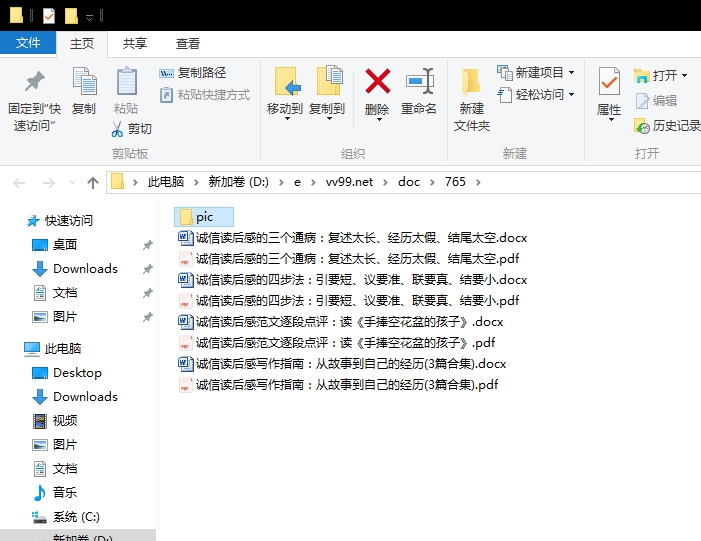Click the 属性 (properties) checkmark icon
Screen dimensions: 701x541
click(x=609, y=81)
